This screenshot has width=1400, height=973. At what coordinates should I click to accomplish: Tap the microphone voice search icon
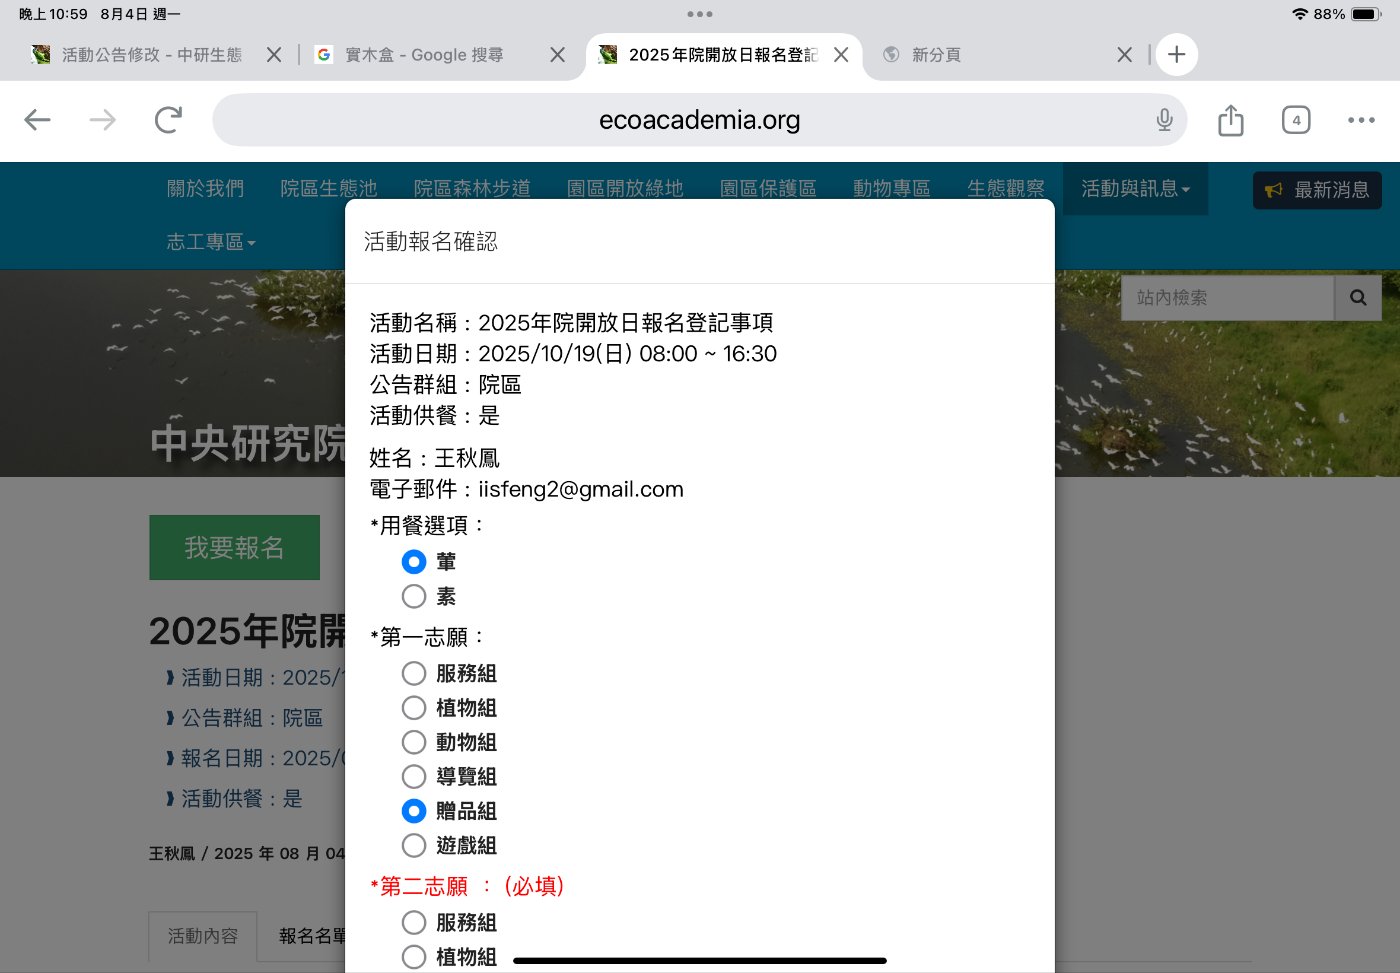point(1164,120)
